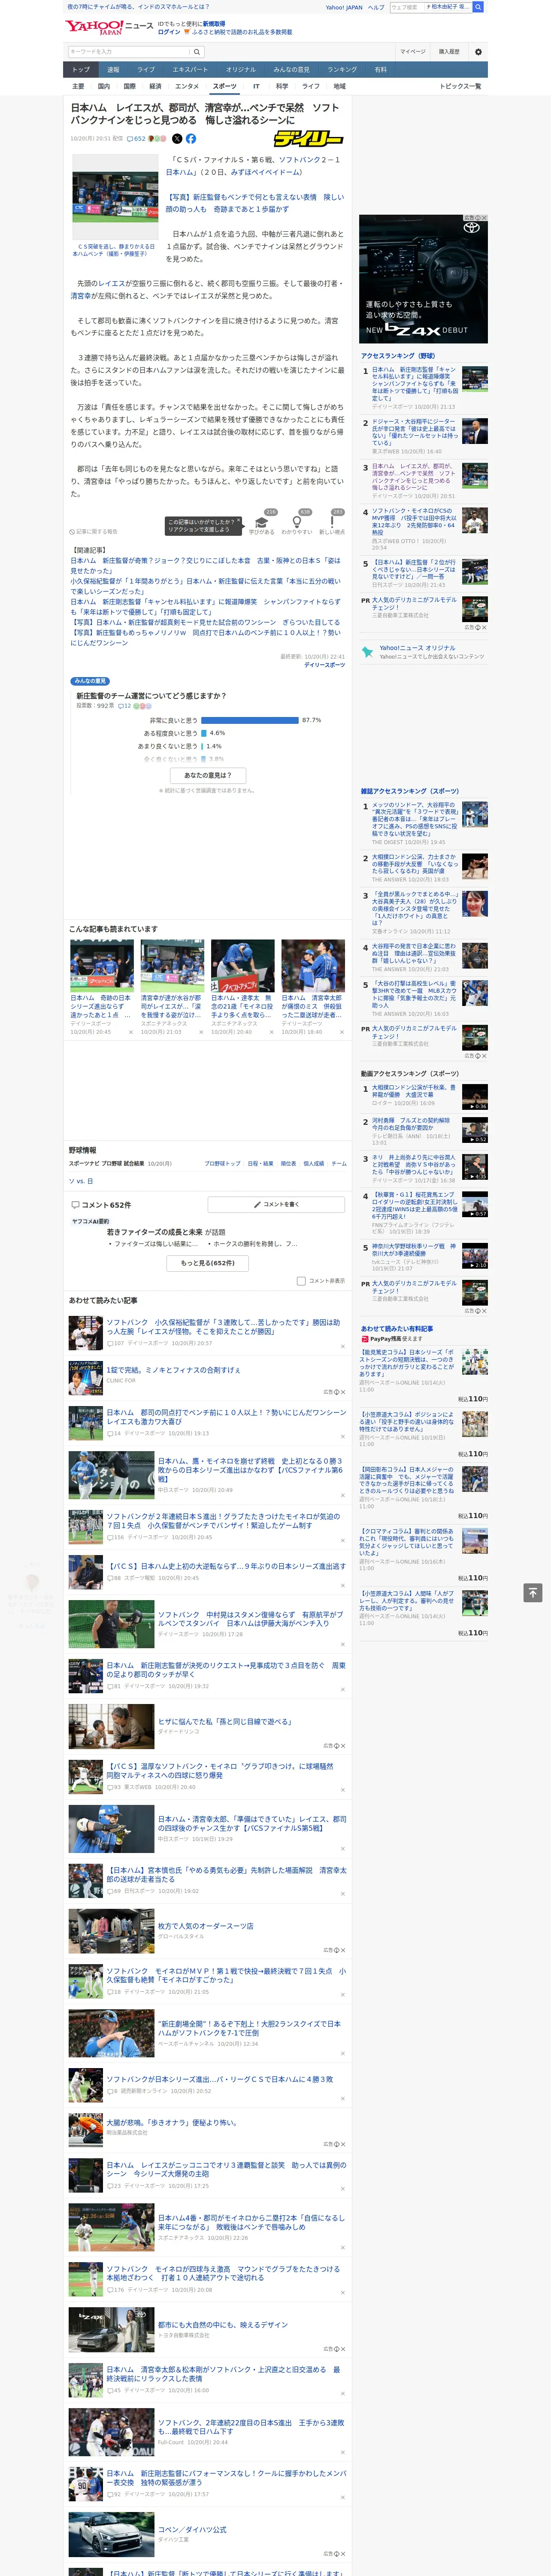The image size is (551, 2576).
Task: Choose the スポーツ category
Action: tap(225, 86)
